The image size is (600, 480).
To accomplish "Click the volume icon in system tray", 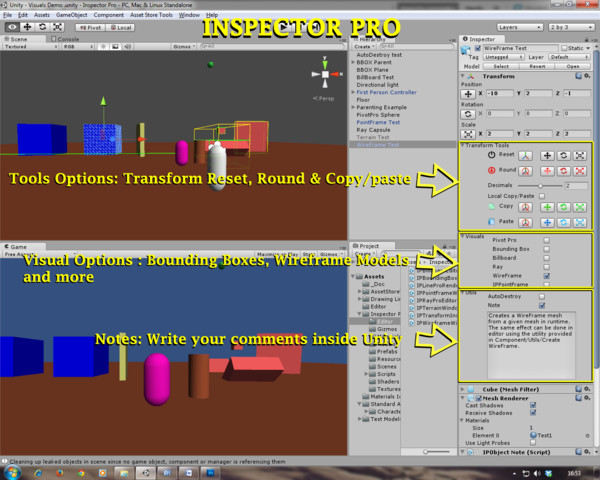I will click(x=538, y=473).
